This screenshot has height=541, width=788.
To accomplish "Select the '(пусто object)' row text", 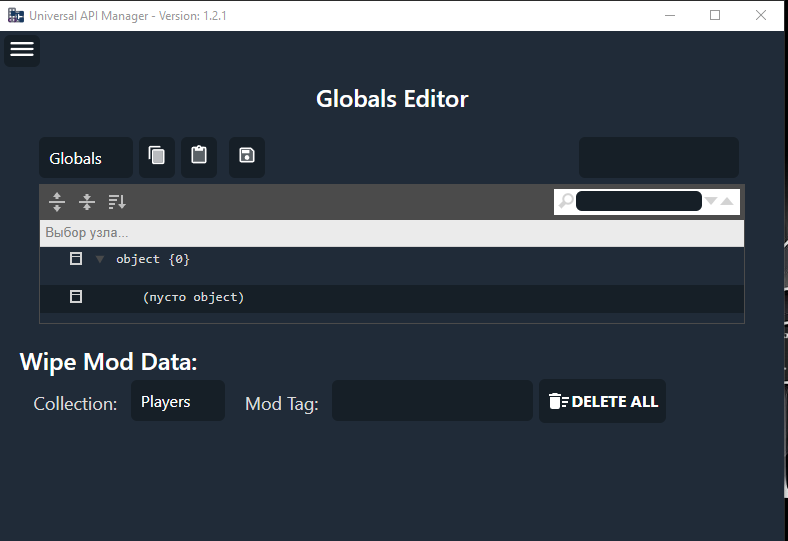I will pos(193,297).
